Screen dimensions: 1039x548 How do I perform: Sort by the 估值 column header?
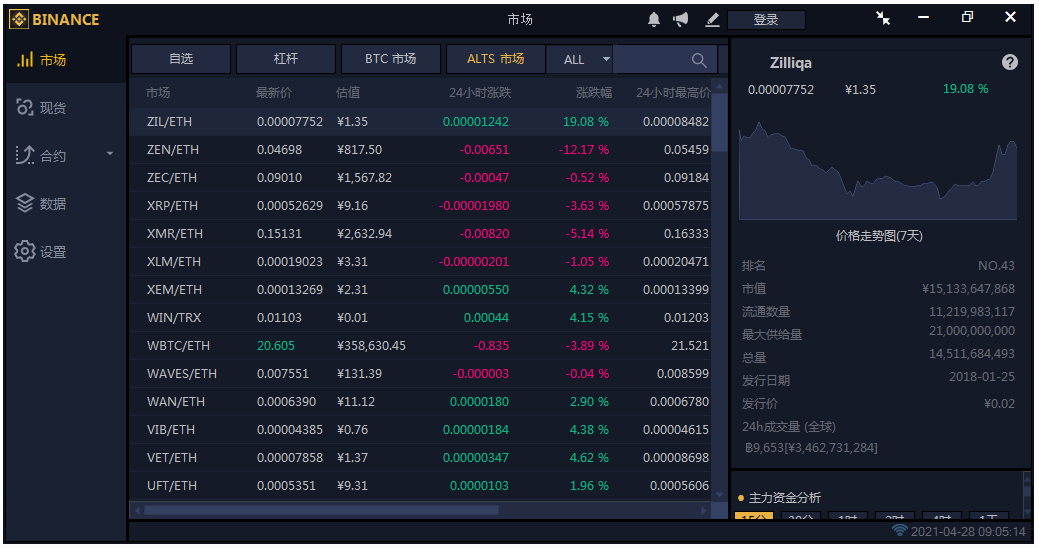pyautogui.click(x=348, y=93)
